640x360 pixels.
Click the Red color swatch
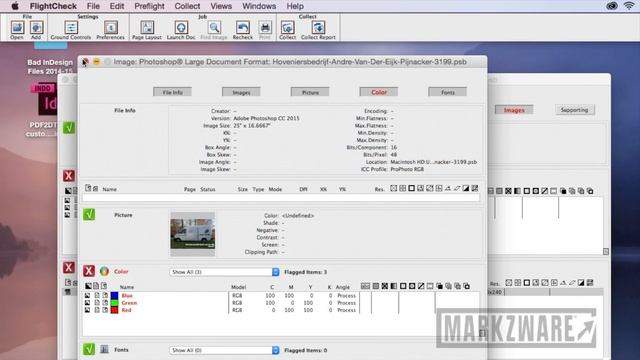coord(115,310)
